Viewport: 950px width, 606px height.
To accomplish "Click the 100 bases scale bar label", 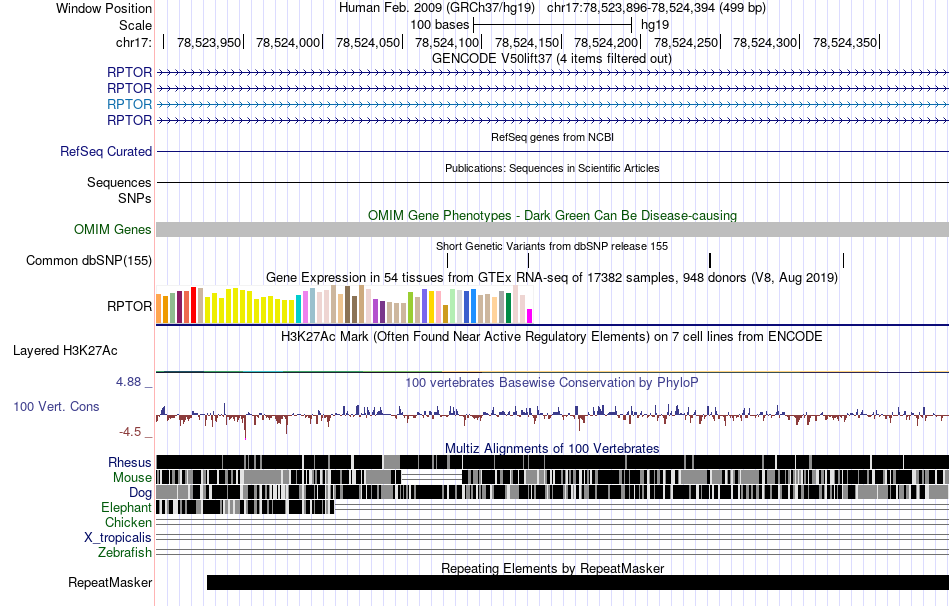I will point(440,25).
